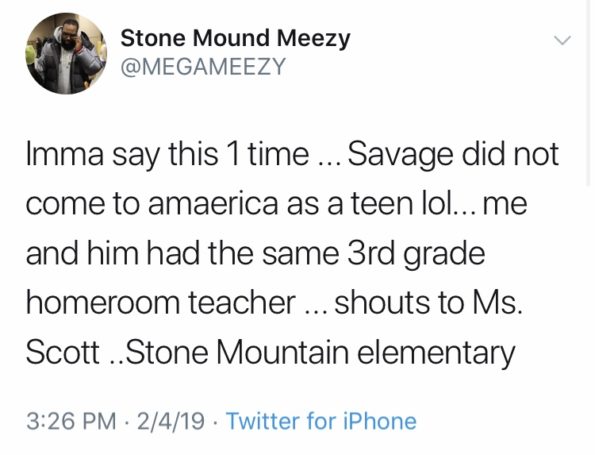Open the tweet options chevron menu
This screenshot has width=595, height=455.
tap(562, 40)
